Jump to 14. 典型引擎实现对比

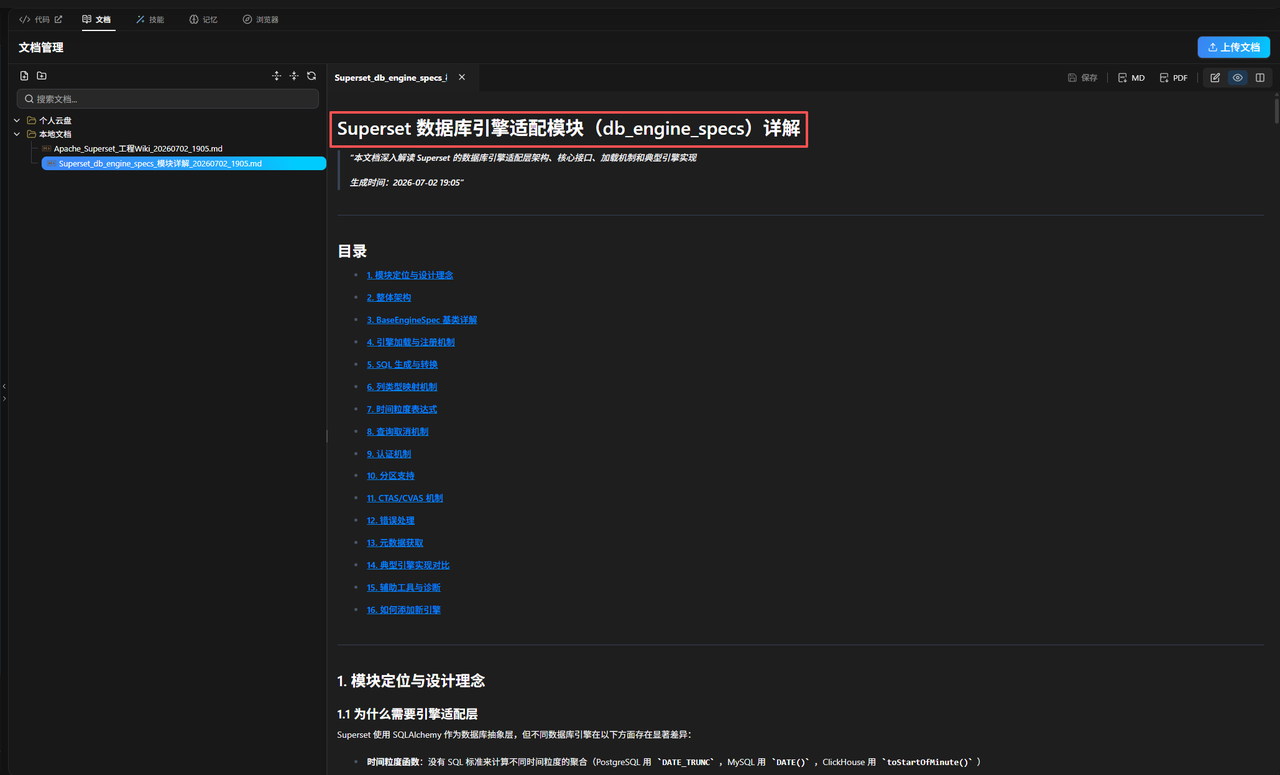coord(408,565)
